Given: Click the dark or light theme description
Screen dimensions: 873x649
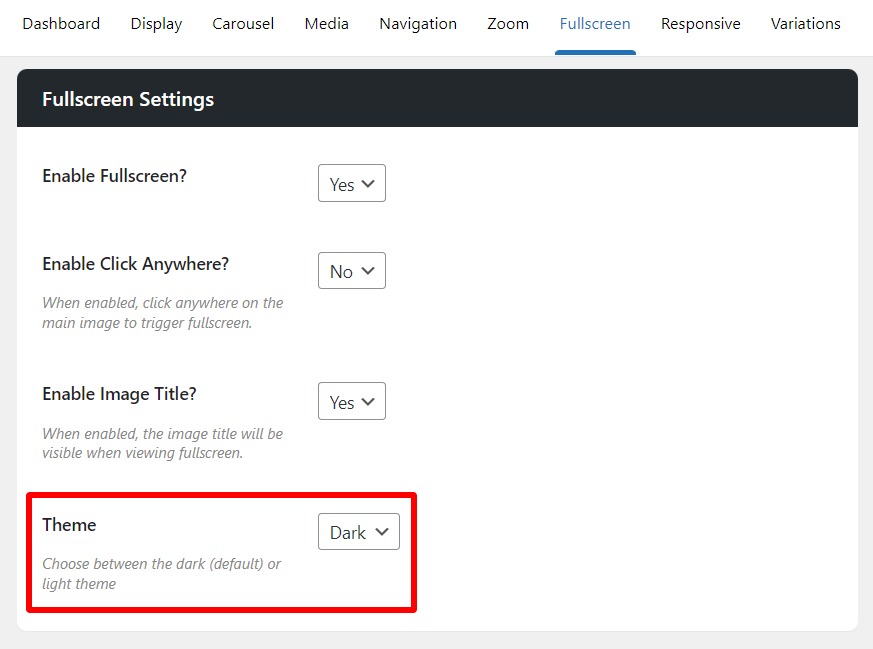Looking at the screenshot, I should click(161, 574).
